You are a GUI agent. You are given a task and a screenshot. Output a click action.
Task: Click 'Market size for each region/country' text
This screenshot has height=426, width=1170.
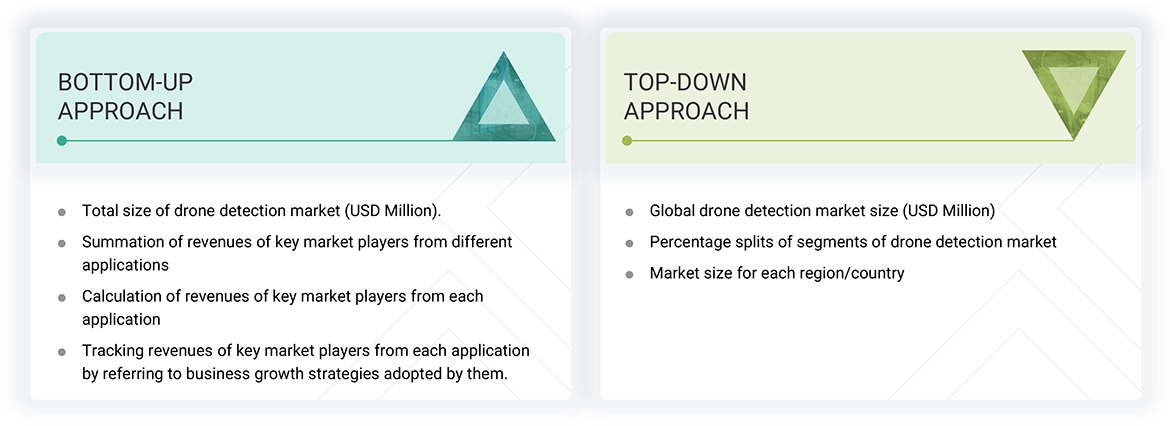click(x=776, y=273)
